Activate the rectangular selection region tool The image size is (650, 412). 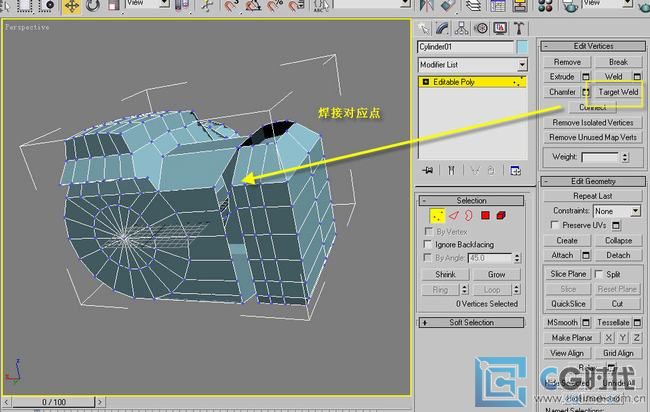coord(24,5)
